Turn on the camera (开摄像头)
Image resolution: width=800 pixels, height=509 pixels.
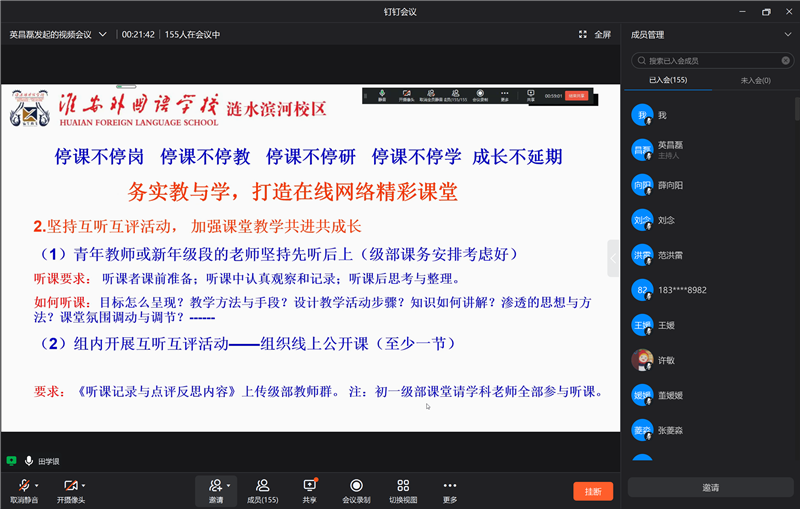point(70,486)
